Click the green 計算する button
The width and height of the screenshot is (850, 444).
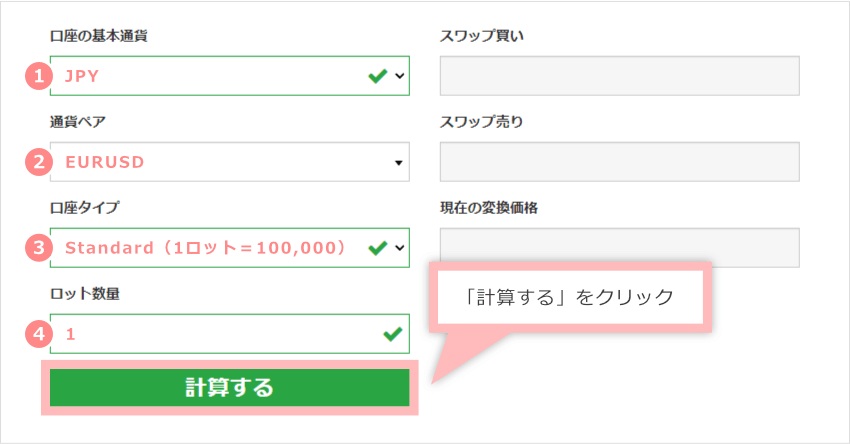[229, 388]
